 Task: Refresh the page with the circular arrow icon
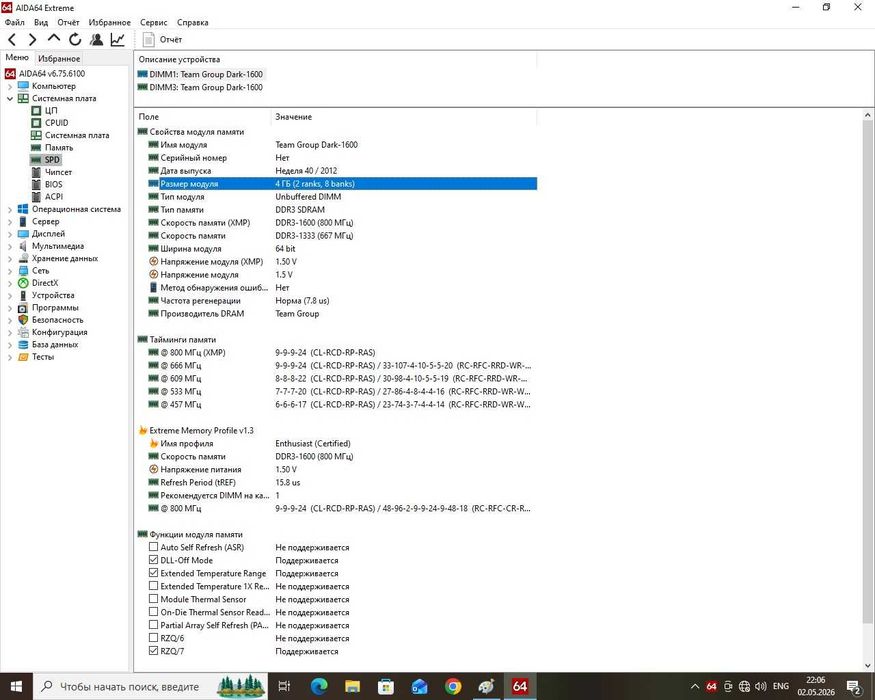(x=75, y=40)
